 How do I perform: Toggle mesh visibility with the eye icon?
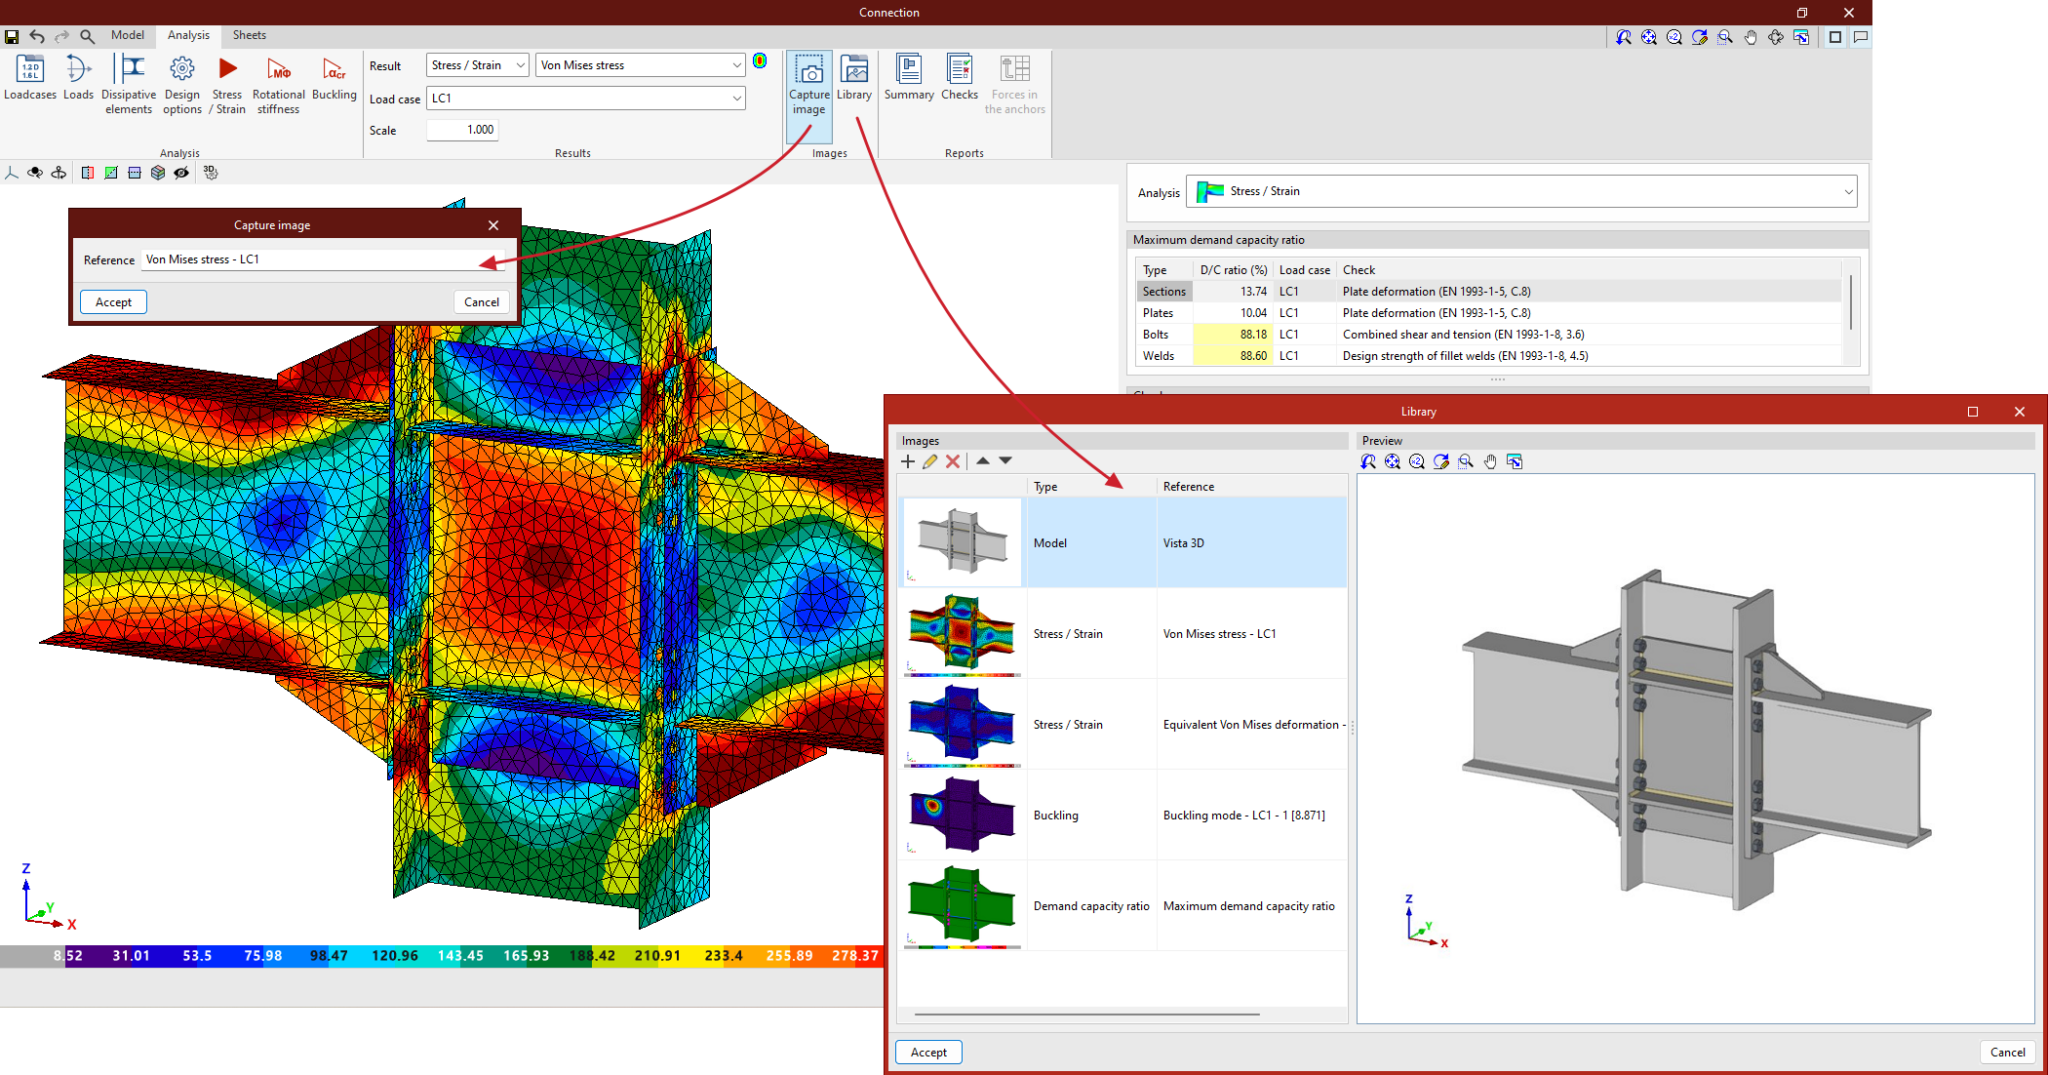pyautogui.click(x=181, y=172)
